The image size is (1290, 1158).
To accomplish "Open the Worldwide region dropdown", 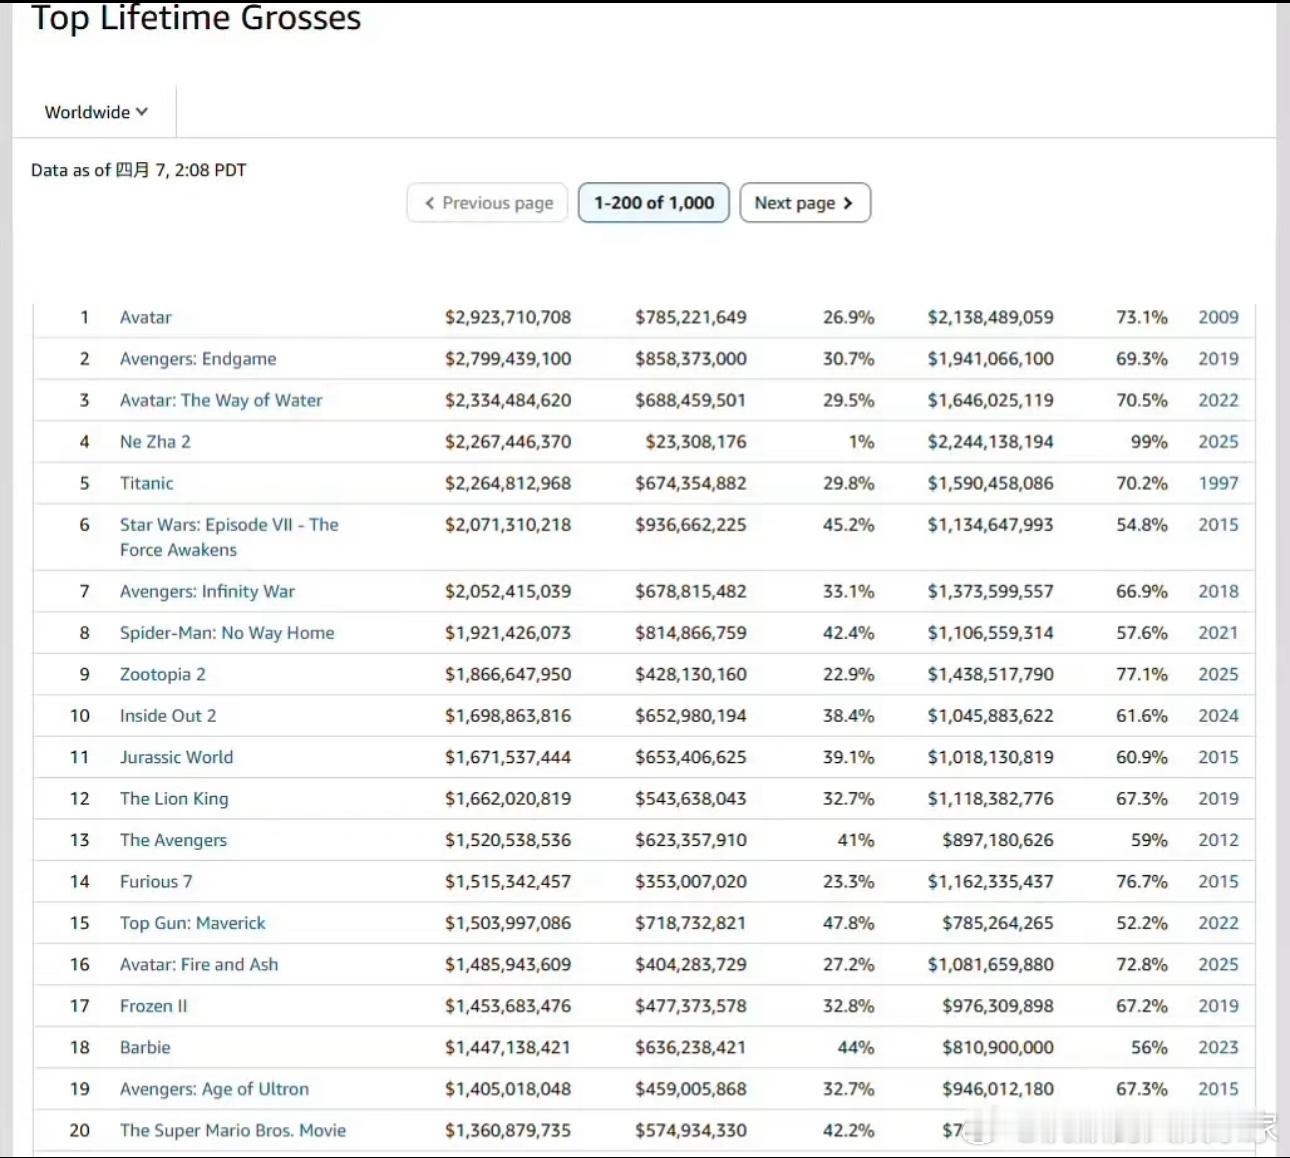I will 96,112.
